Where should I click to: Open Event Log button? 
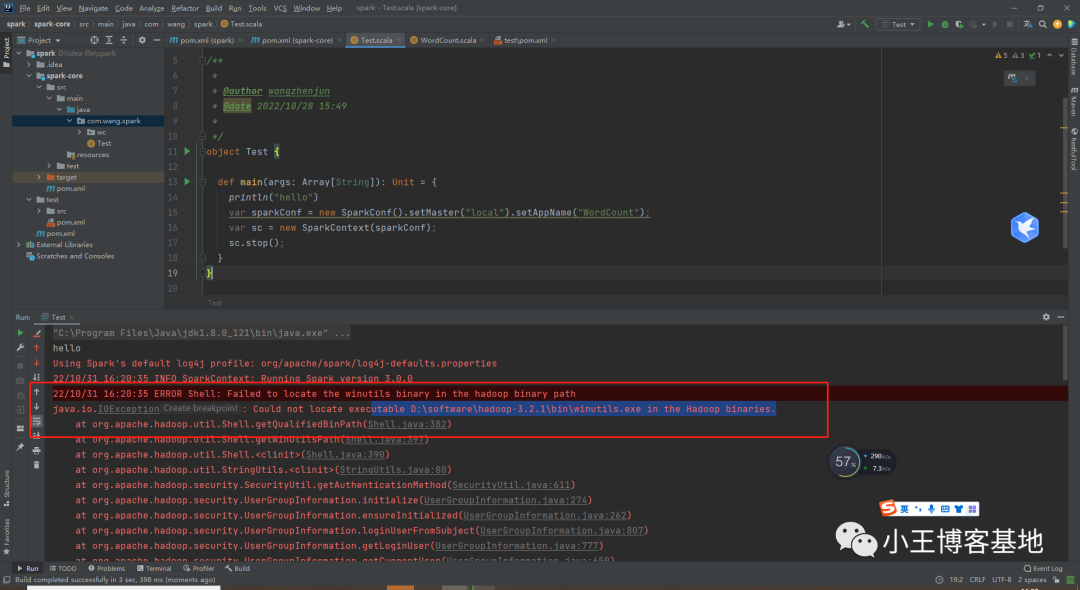click(x=1043, y=569)
